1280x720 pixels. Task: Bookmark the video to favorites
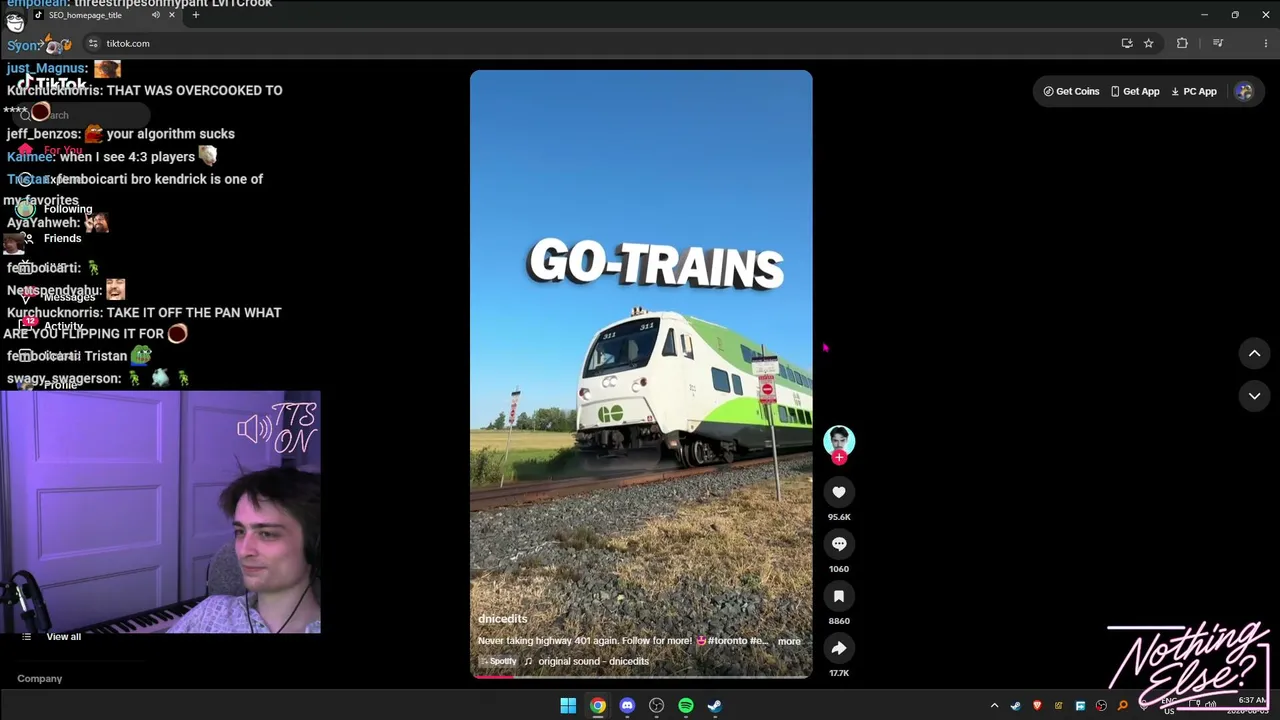(x=839, y=596)
